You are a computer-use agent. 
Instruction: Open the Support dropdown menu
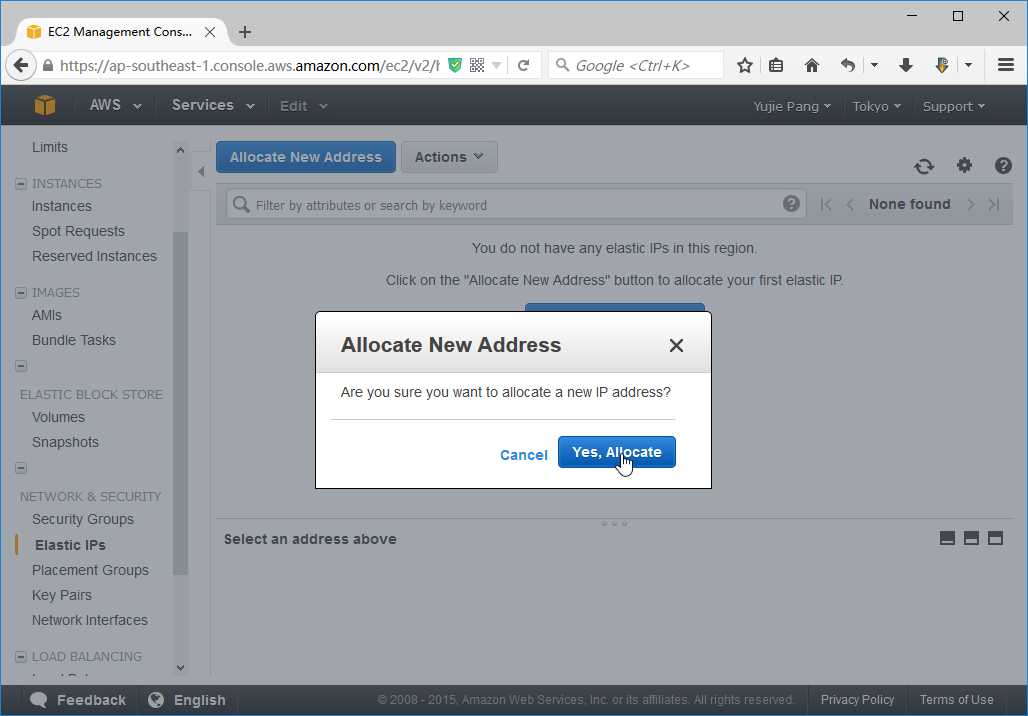[954, 106]
